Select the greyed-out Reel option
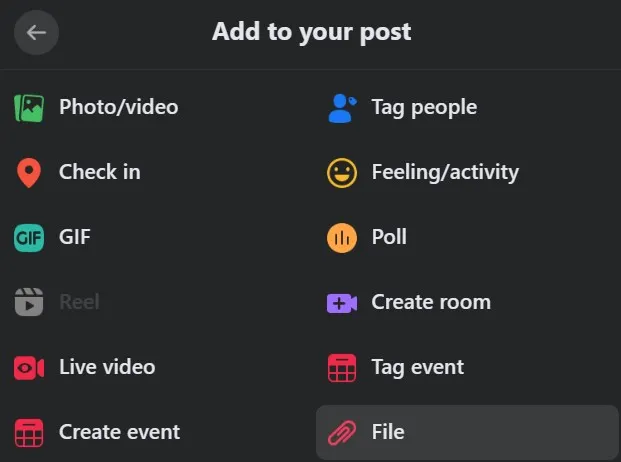 tap(79, 302)
